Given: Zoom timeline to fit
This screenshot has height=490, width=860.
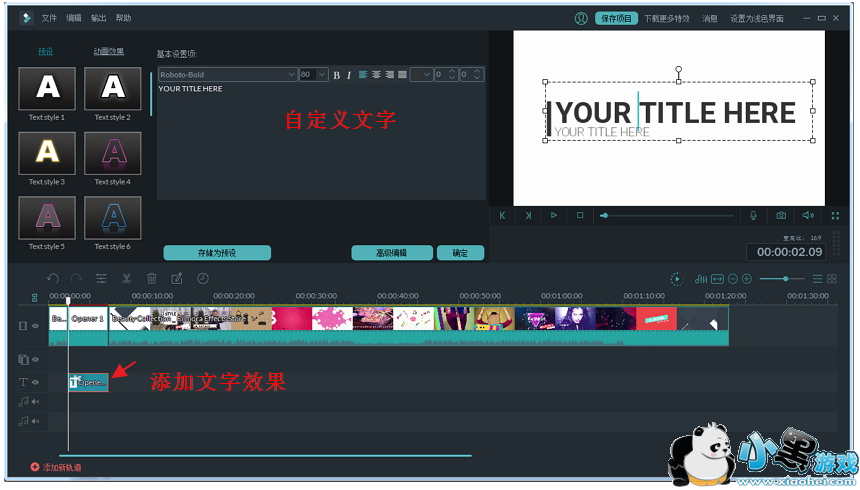Looking at the screenshot, I should tap(717, 279).
